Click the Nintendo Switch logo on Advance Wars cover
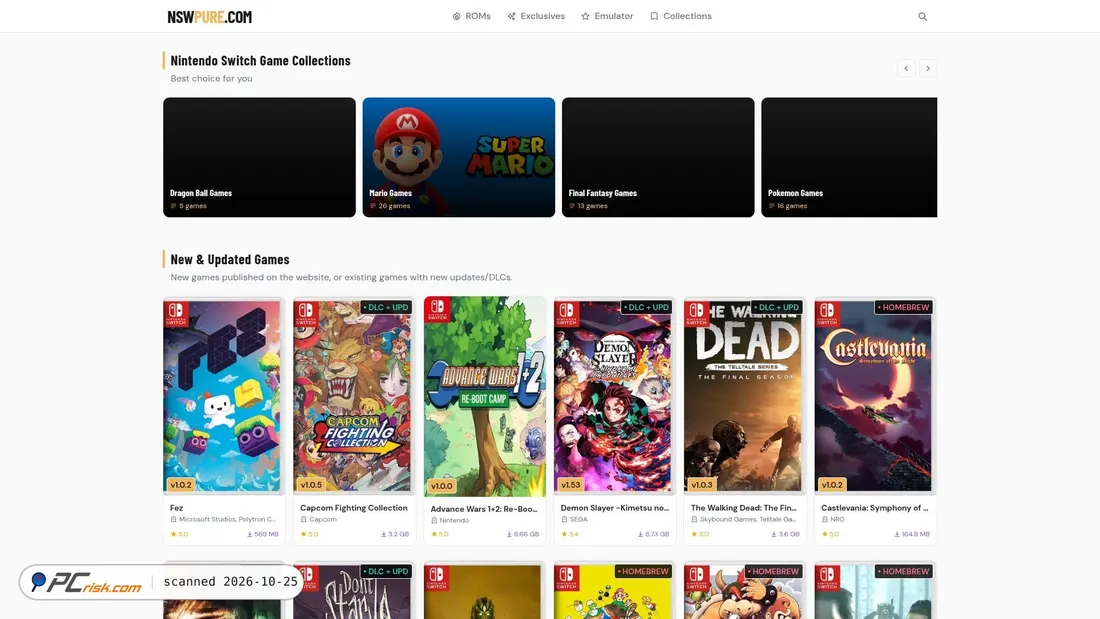Screen dimensions: 1100x619 [436, 309]
